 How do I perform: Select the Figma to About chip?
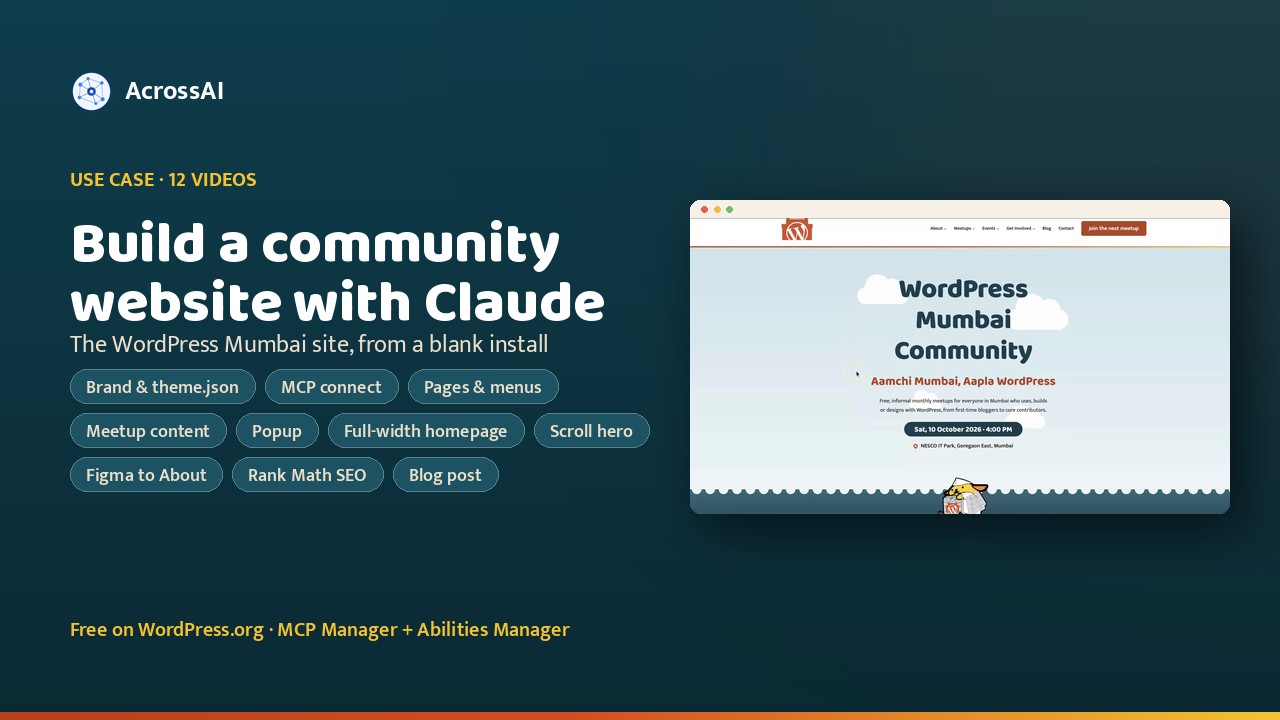[x=147, y=475]
